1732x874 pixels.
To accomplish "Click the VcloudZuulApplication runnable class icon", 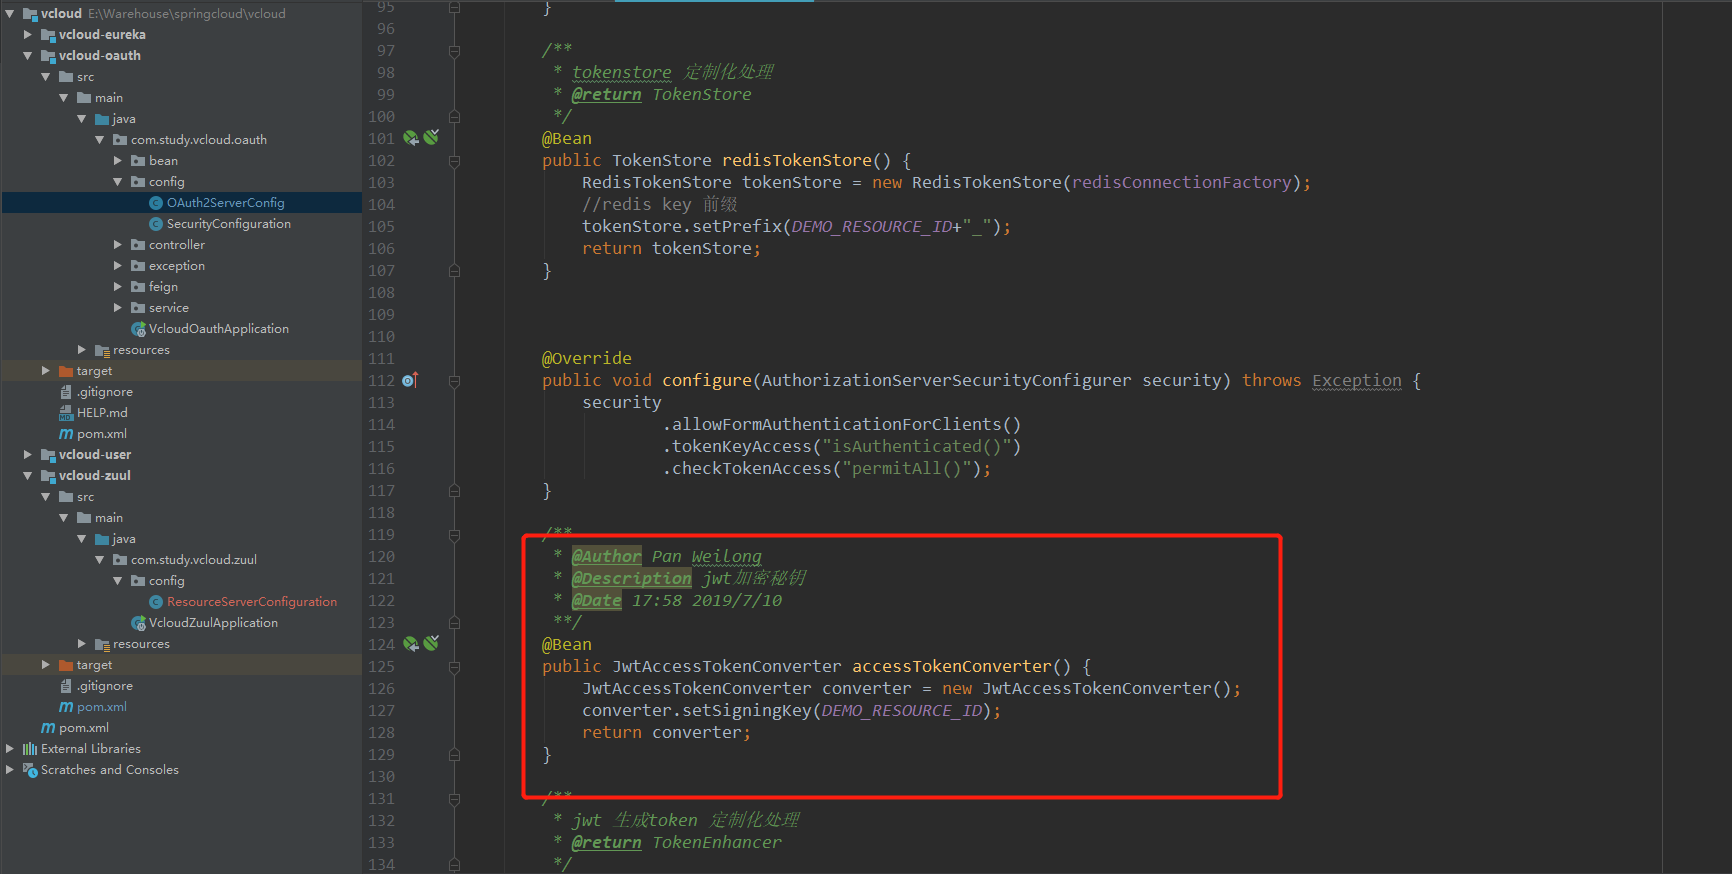I will coord(138,623).
